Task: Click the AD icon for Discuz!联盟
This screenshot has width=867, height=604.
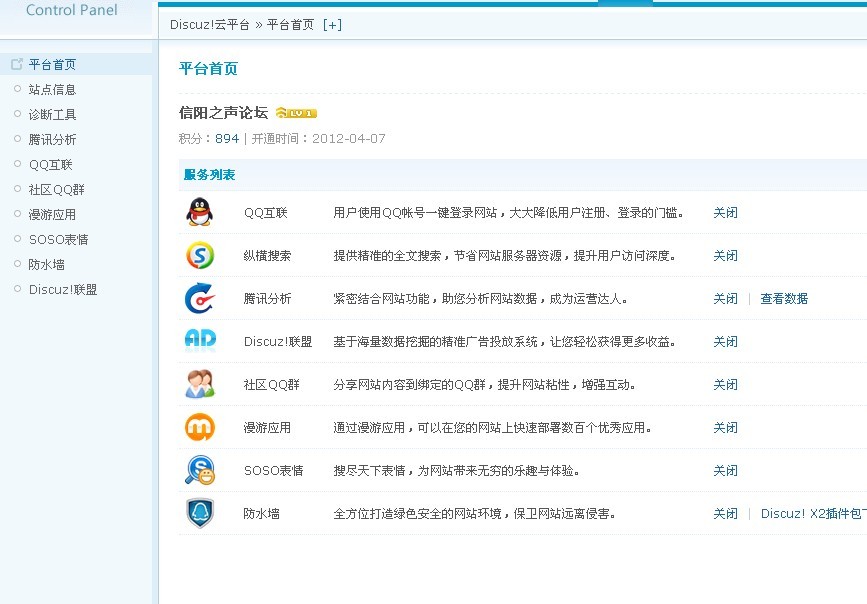Action: click(x=200, y=340)
